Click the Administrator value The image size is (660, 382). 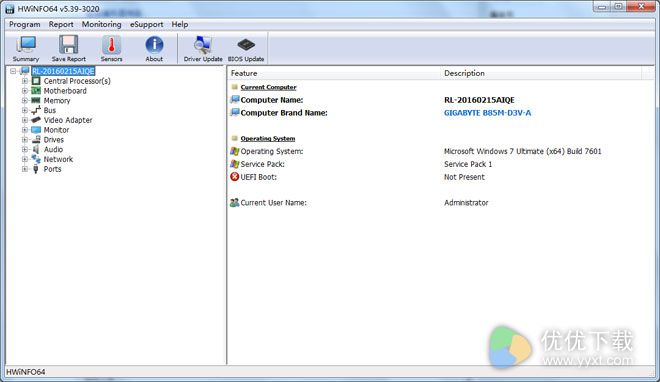(x=466, y=203)
